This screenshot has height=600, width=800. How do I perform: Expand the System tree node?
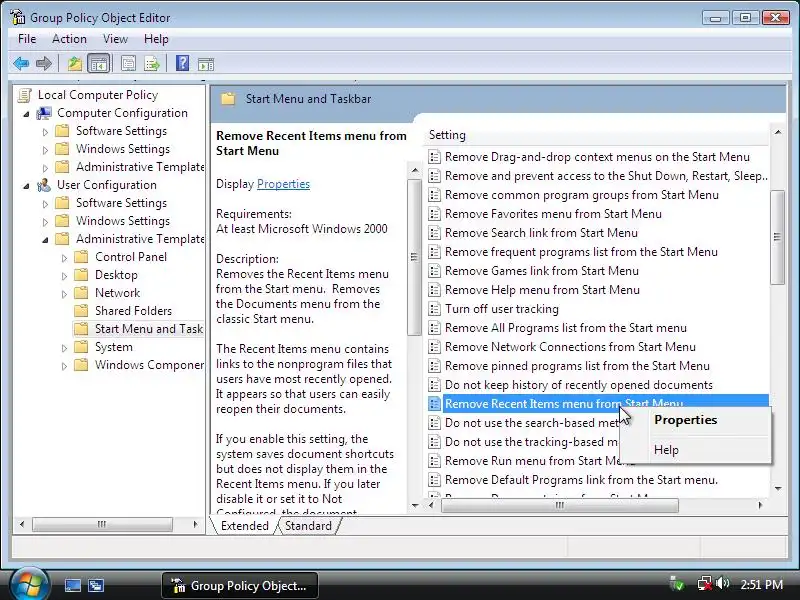[64, 347]
